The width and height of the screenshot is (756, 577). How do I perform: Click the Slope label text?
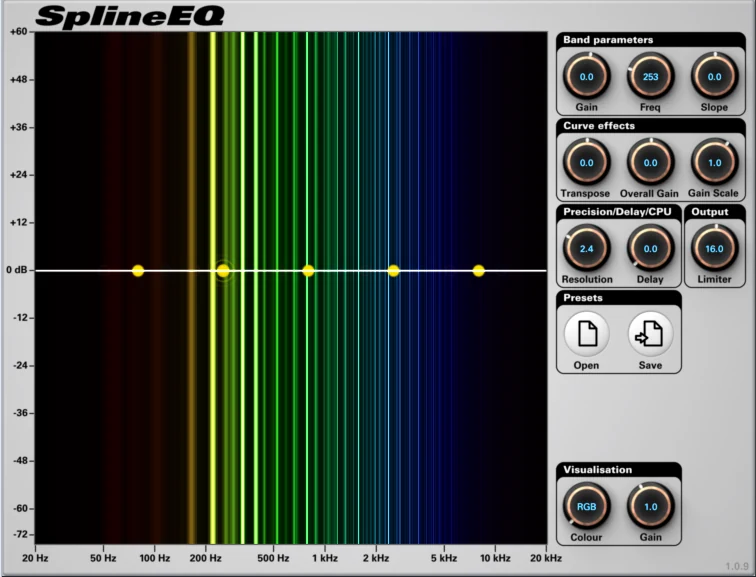[x=714, y=107]
